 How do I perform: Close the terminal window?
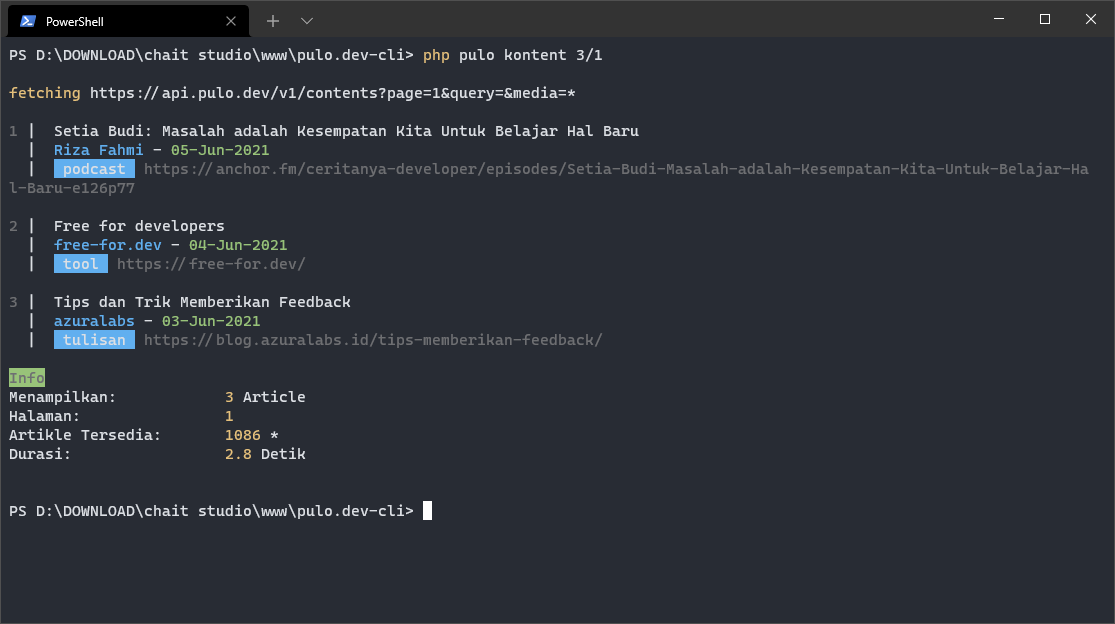coord(1091,19)
